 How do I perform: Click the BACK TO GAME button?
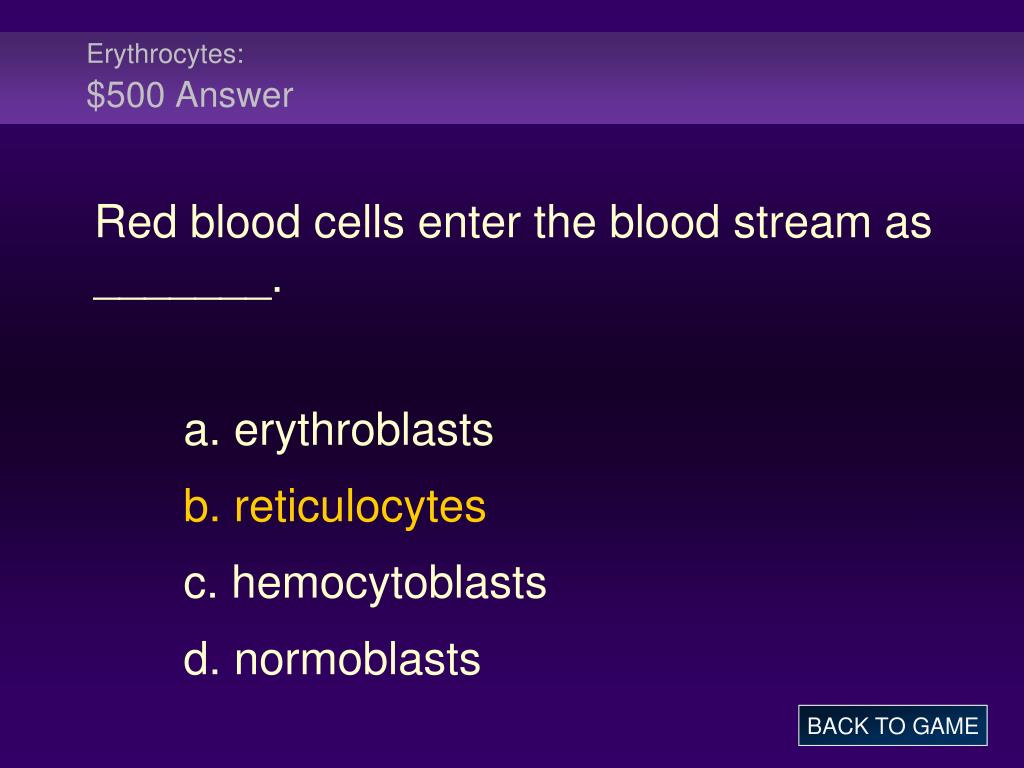[x=892, y=726]
